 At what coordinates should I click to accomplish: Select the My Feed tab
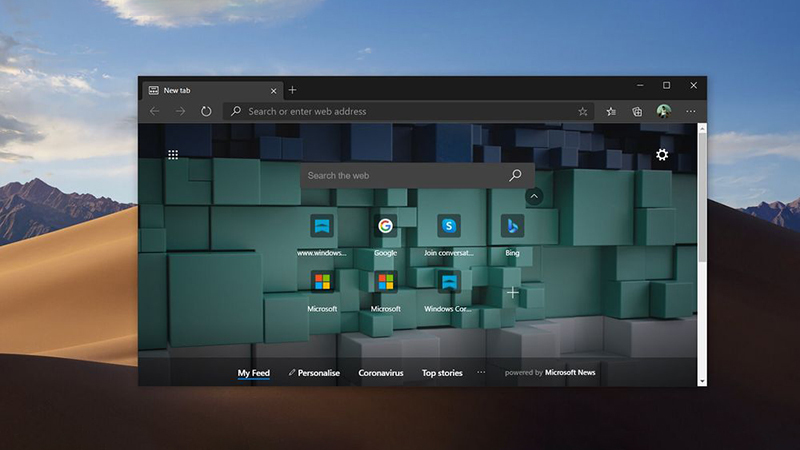pyautogui.click(x=254, y=373)
